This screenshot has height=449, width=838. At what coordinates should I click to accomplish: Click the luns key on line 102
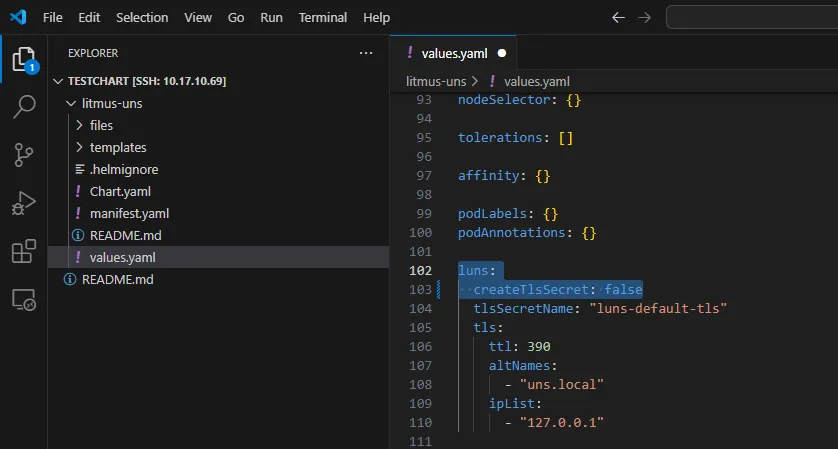pos(473,270)
